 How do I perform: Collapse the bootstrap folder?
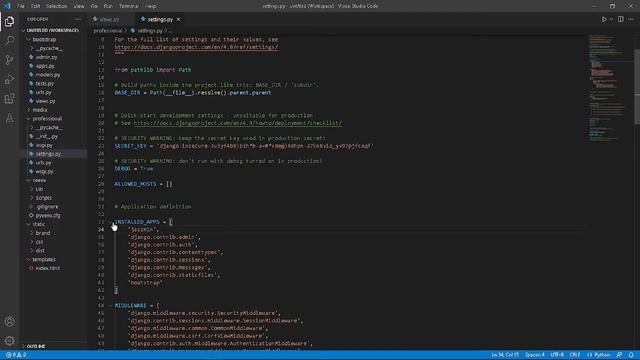(29, 40)
